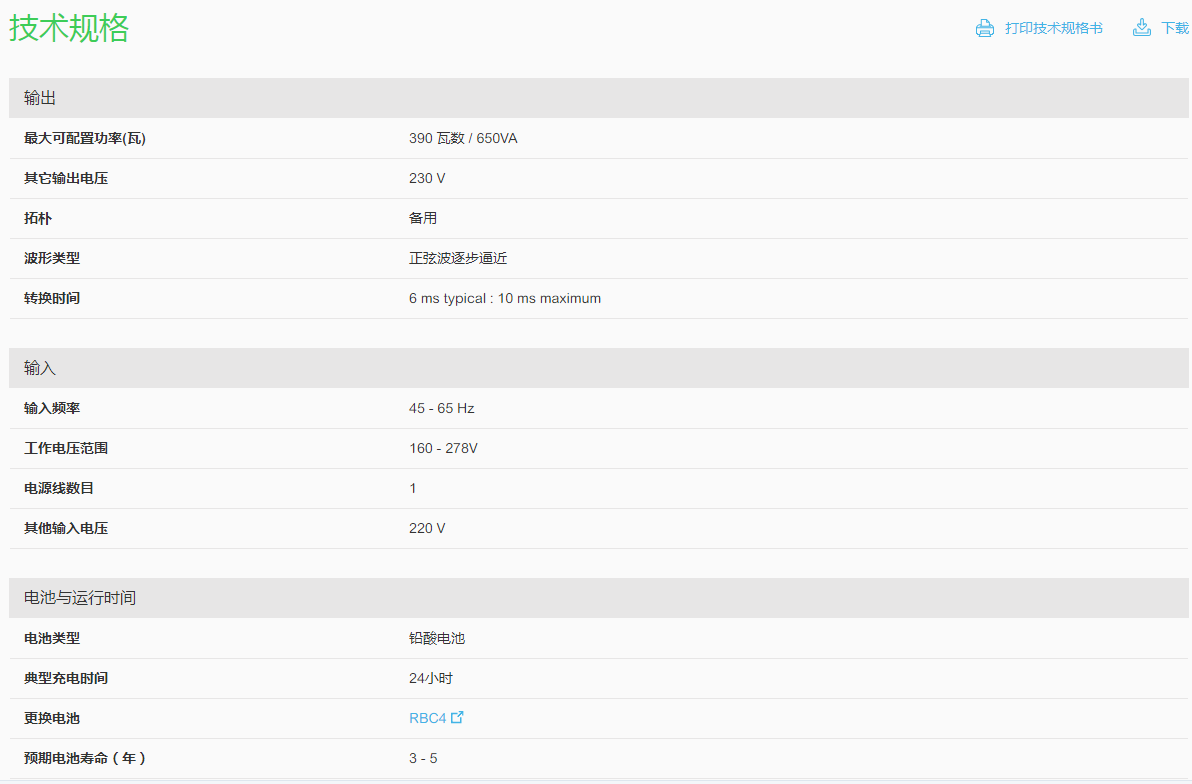Click the download tray icon

click(x=1142, y=28)
